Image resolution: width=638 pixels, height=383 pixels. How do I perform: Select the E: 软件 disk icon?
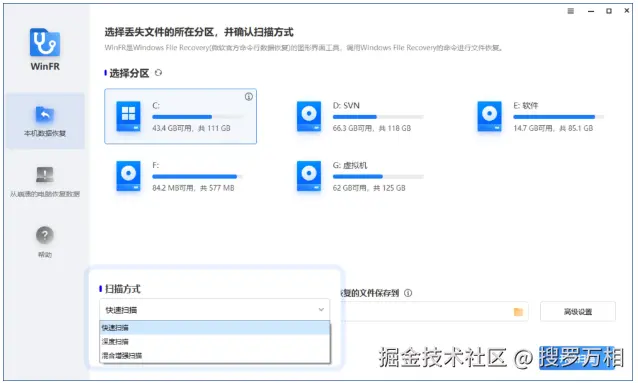(x=489, y=116)
